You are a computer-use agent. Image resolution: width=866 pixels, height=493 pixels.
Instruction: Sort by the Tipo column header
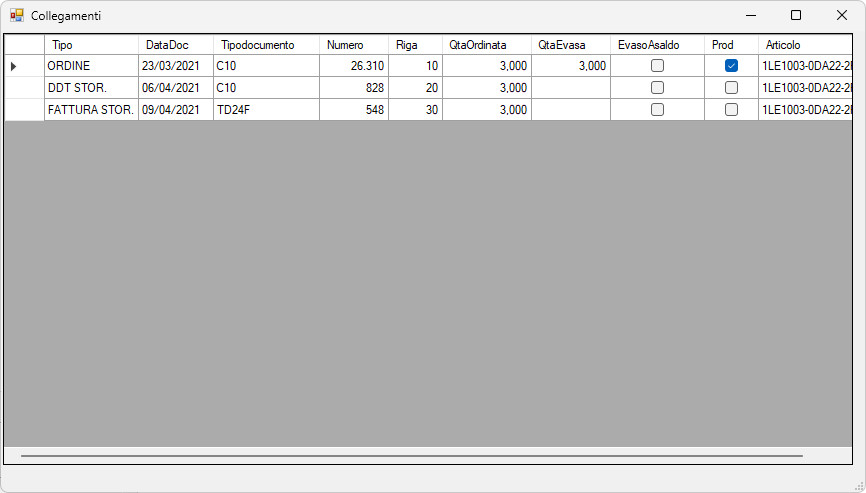pyautogui.click(x=91, y=45)
